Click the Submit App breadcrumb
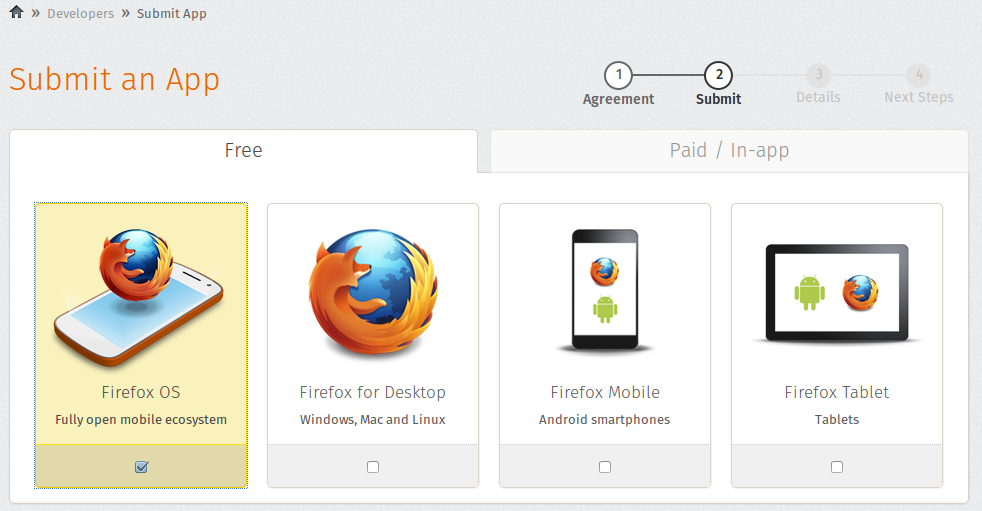 (x=172, y=13)
